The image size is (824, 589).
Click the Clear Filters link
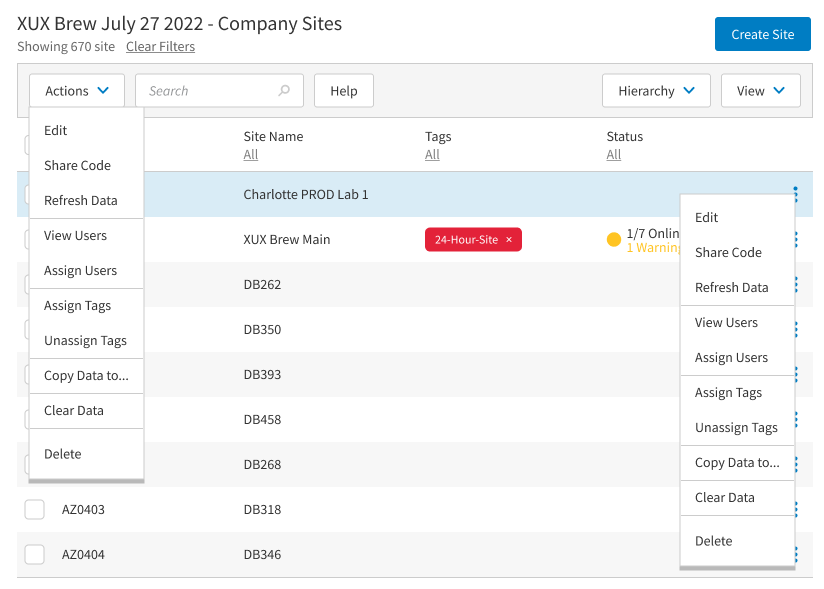coord(160,47)
